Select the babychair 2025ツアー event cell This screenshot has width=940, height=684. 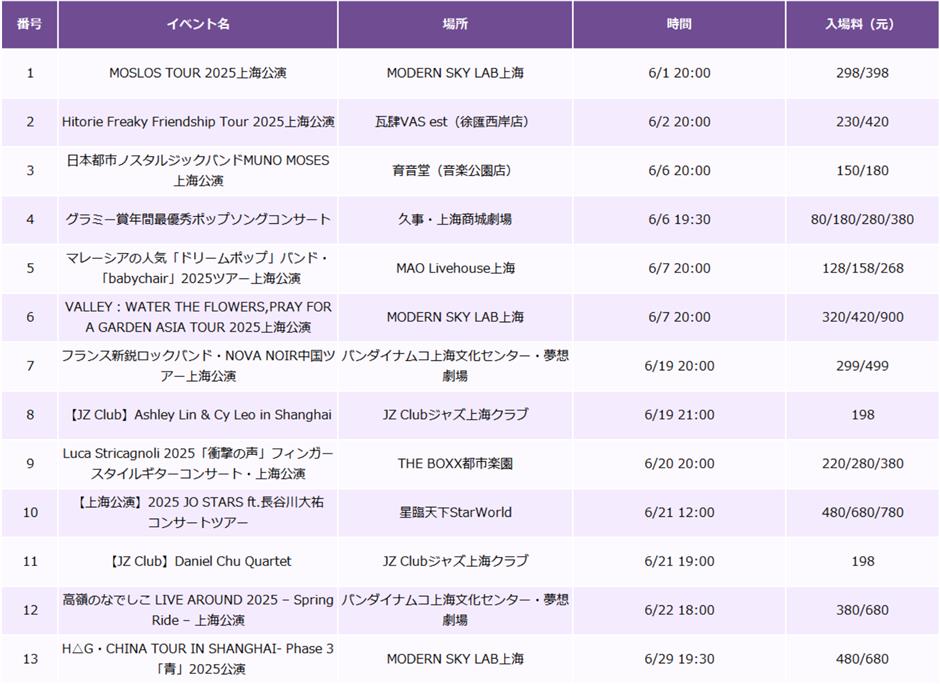198,268
